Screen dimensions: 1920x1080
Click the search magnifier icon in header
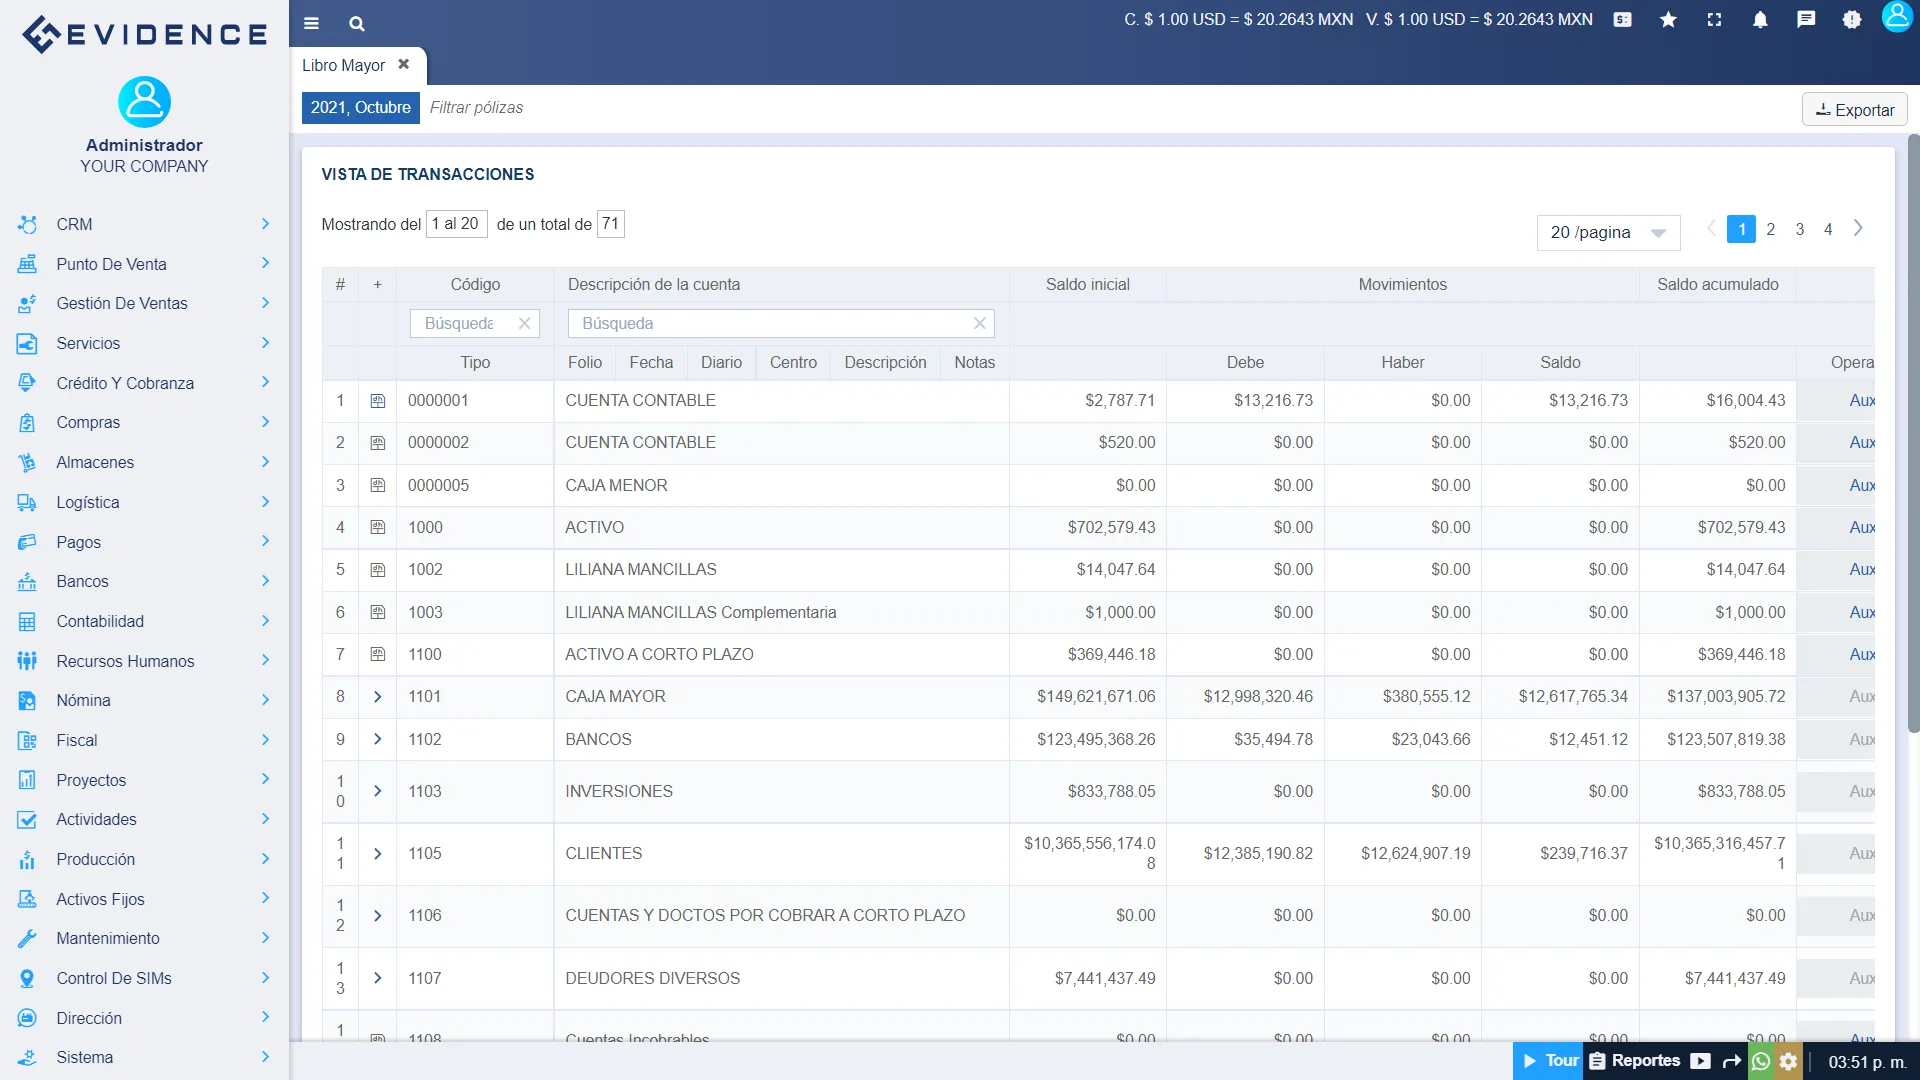click(357, 23)
